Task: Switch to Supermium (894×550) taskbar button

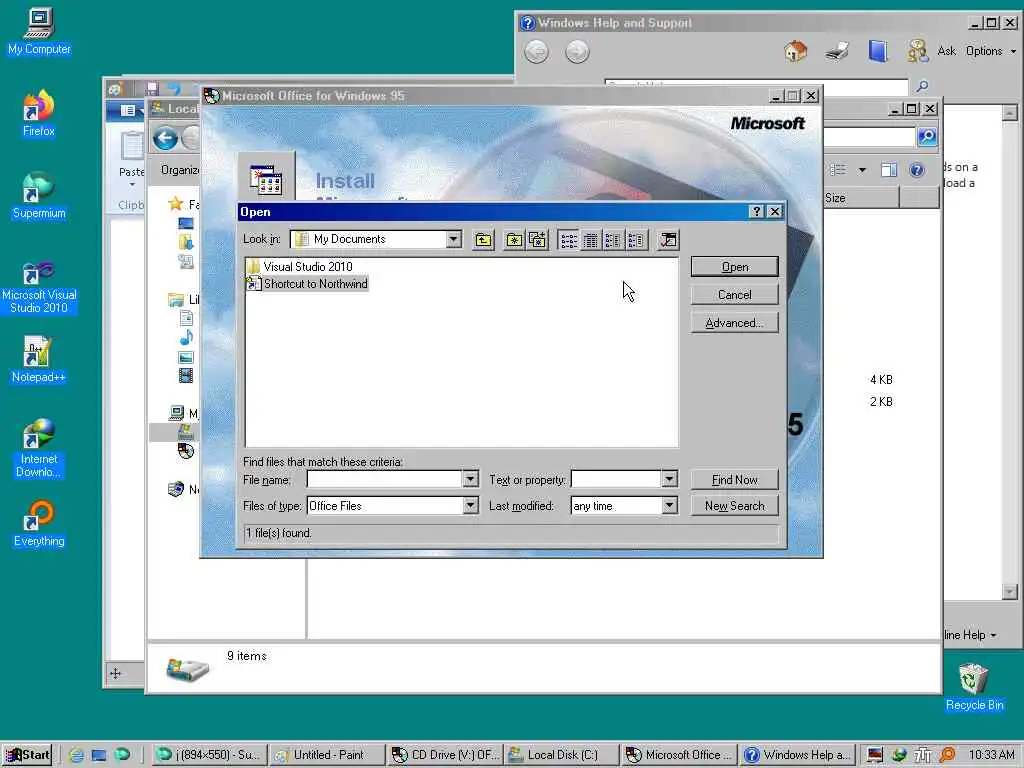Action: click(x=209, y=755)
